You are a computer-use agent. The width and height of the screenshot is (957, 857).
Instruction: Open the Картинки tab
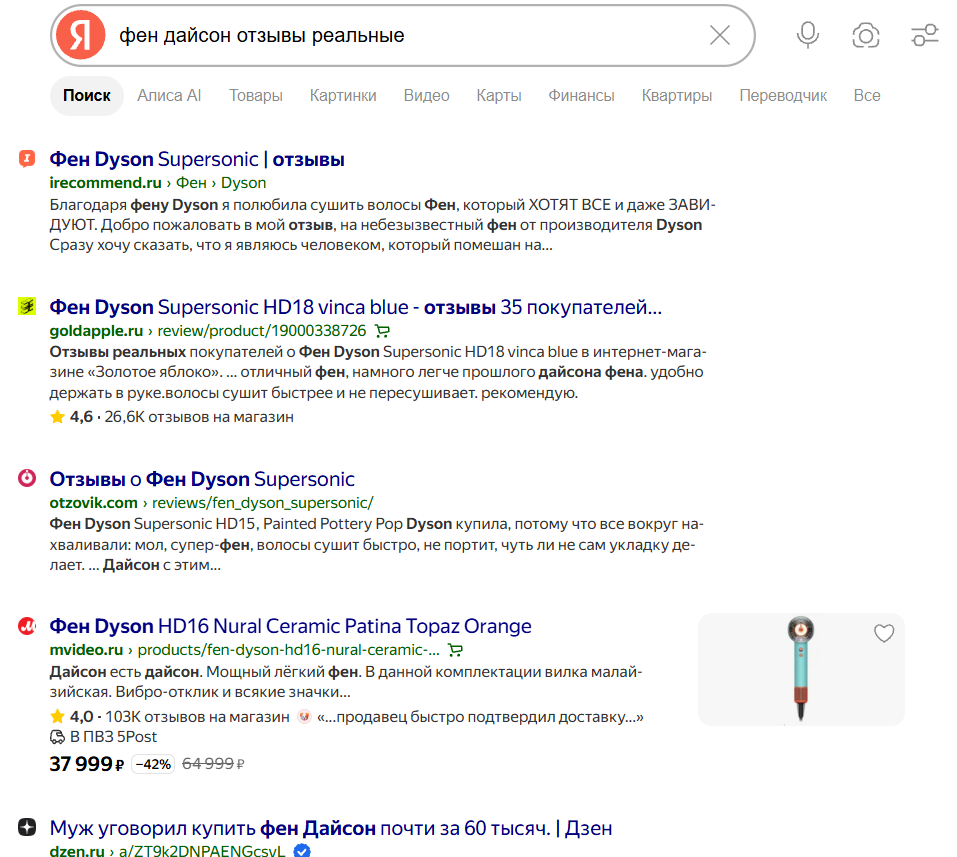pyautogui.click(x=343, y=96)
